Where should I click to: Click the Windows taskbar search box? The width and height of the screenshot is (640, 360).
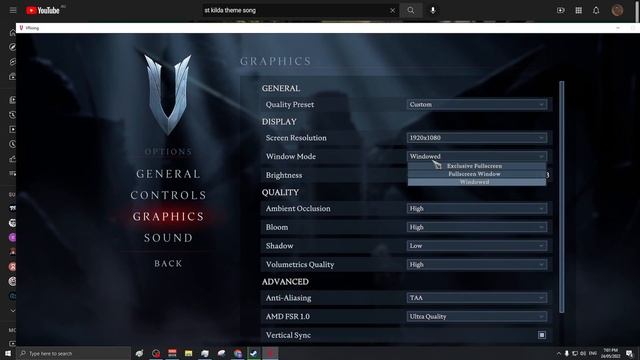click(73, 353)
